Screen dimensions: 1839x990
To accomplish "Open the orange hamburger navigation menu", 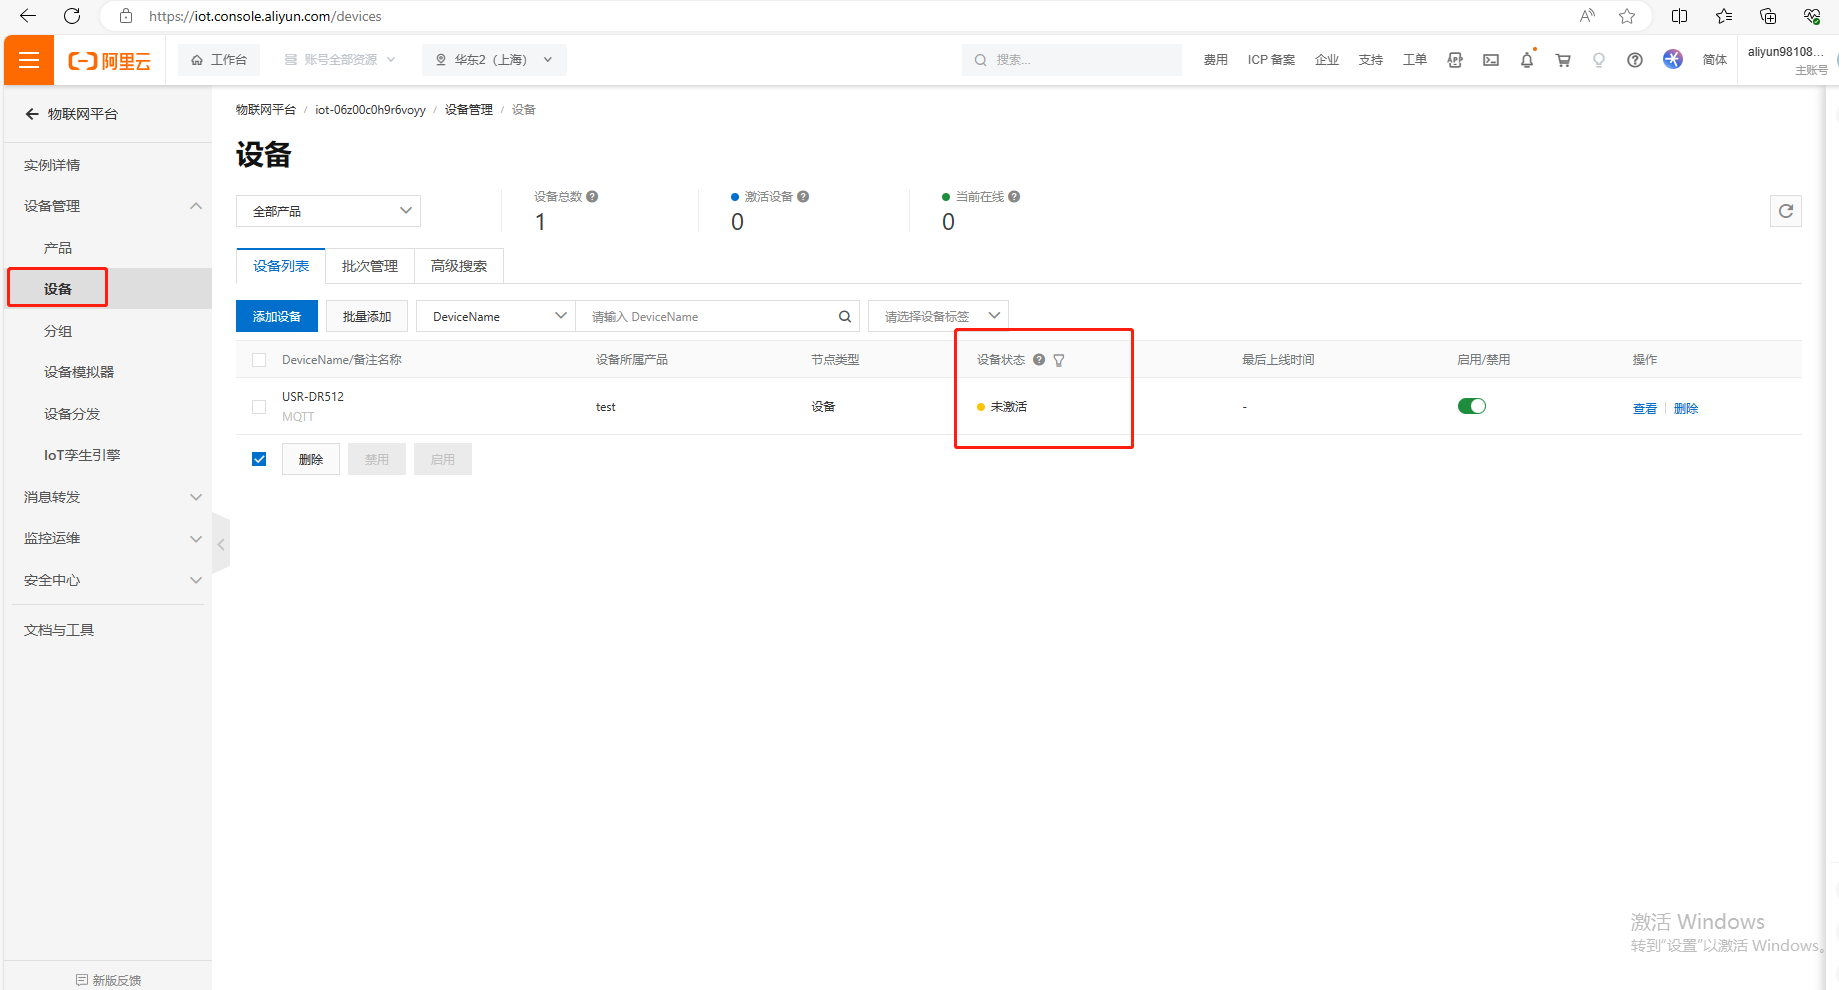I will pyautogui.click(x=29, y=60).
